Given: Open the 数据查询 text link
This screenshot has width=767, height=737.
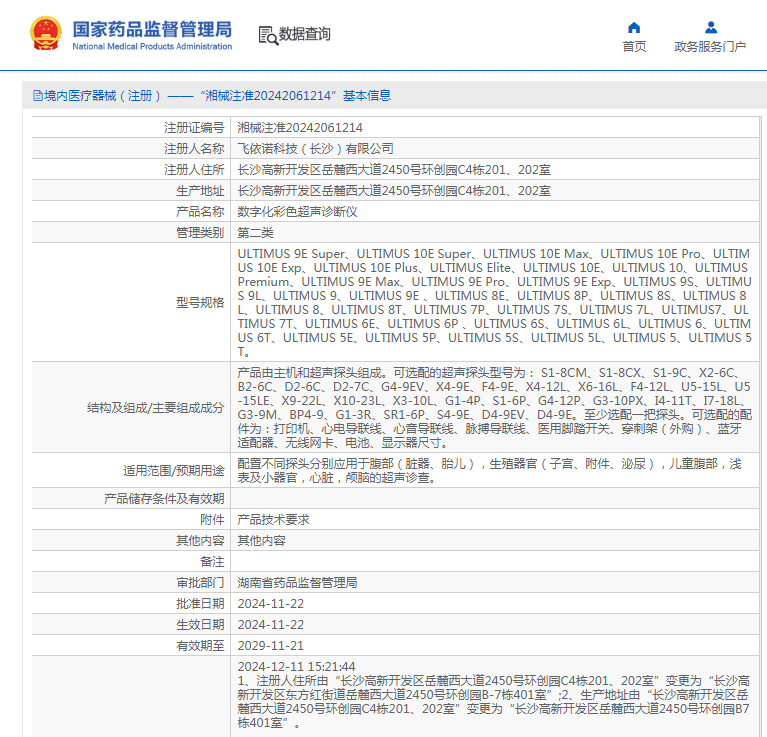Looking at the screenshot, I should pos(305,34).
